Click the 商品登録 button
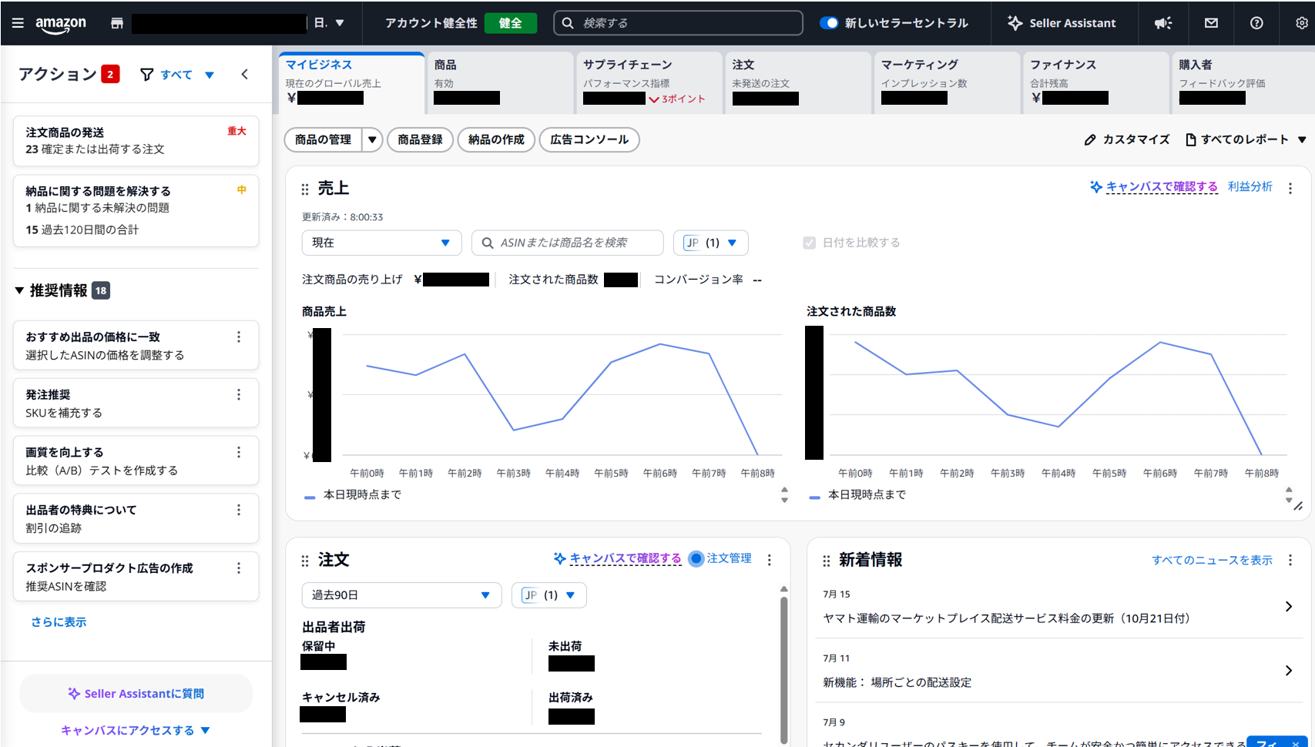The width and height of the screenshot is (1315, 747). click(x=420, y=140)
